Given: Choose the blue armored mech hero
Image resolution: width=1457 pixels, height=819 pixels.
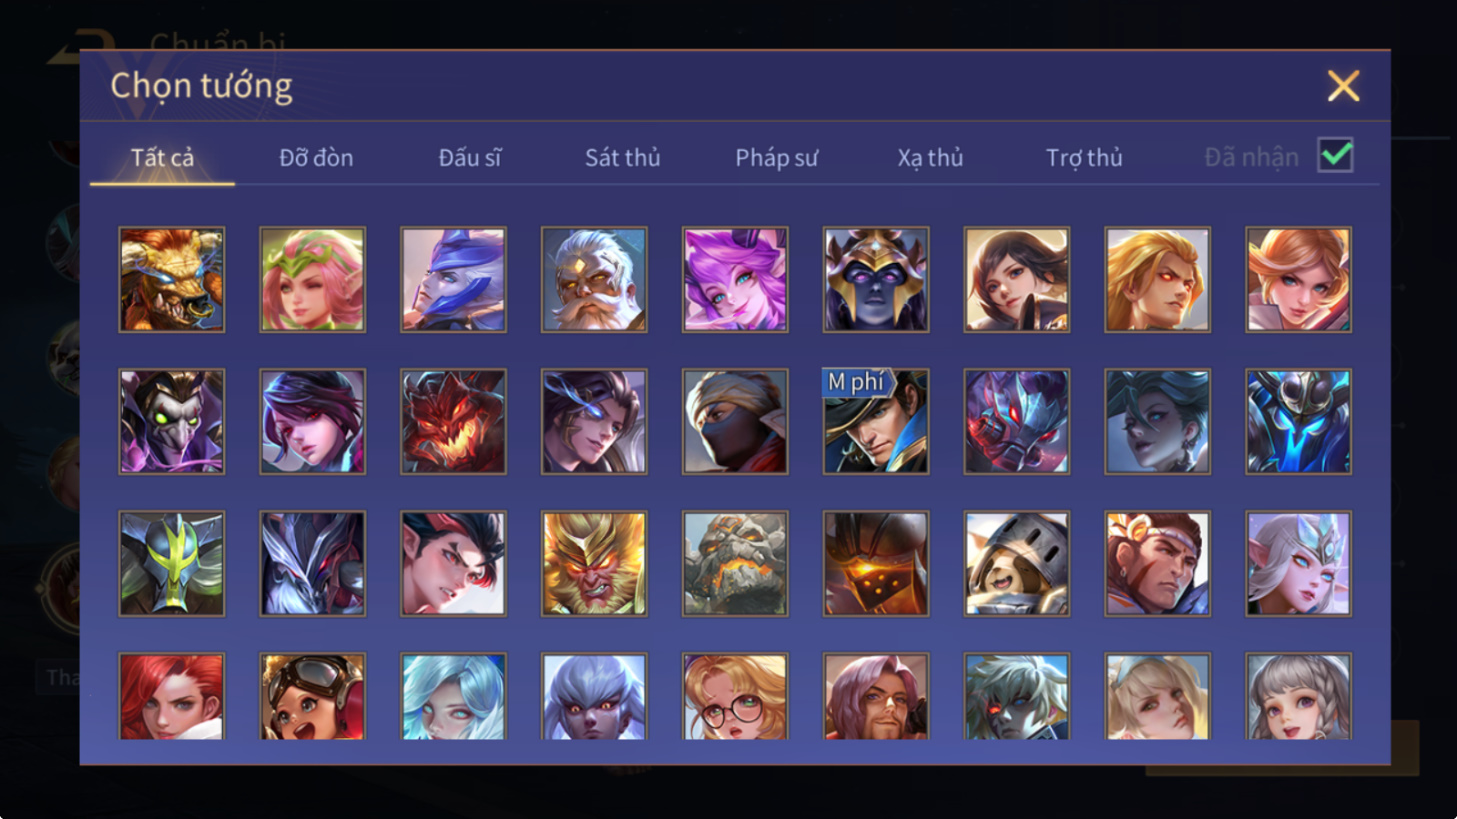Looking at the screenshot, I should pos(1298,421).
